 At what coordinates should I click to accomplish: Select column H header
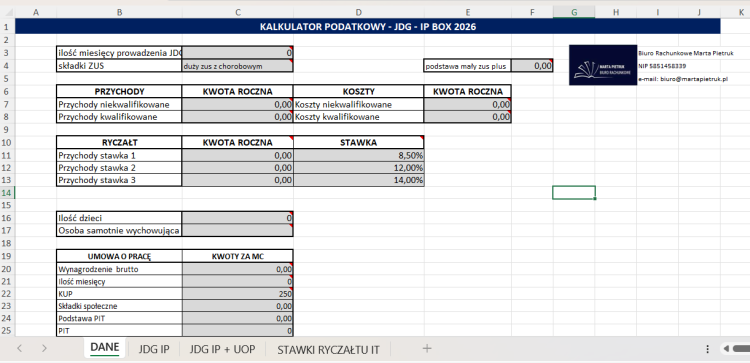coord(616,12)
